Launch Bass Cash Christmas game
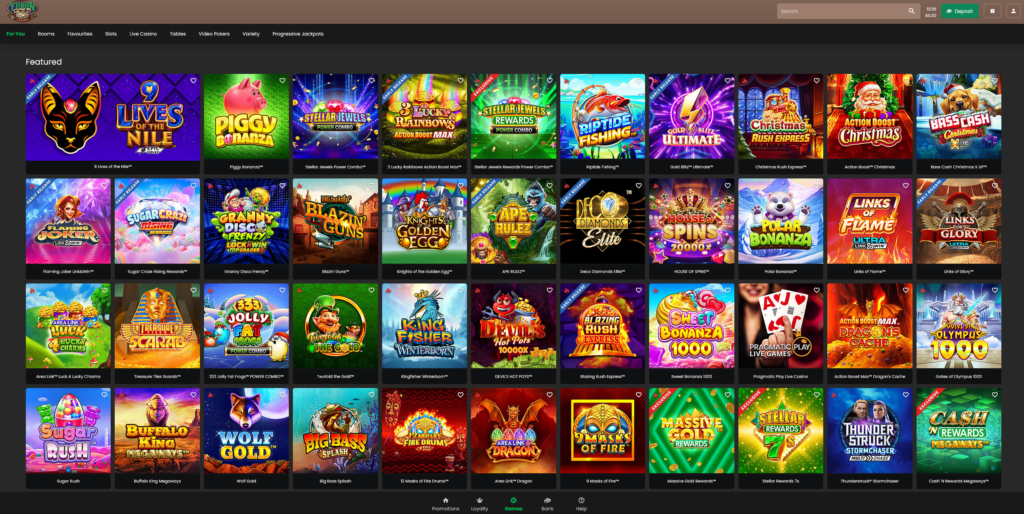Image resolution: width=1024 pixels, height=514 pixels. 959,124
